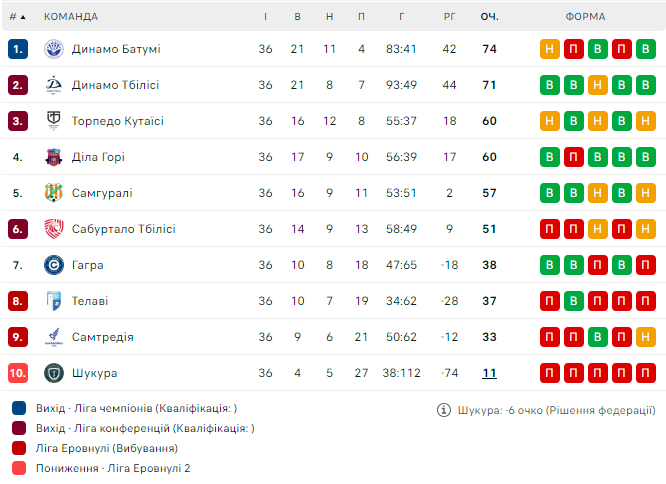Viewport: 666px width, 484px height.
Task: Click the Gagra club crest icon
Action: (x=54, y=265)
